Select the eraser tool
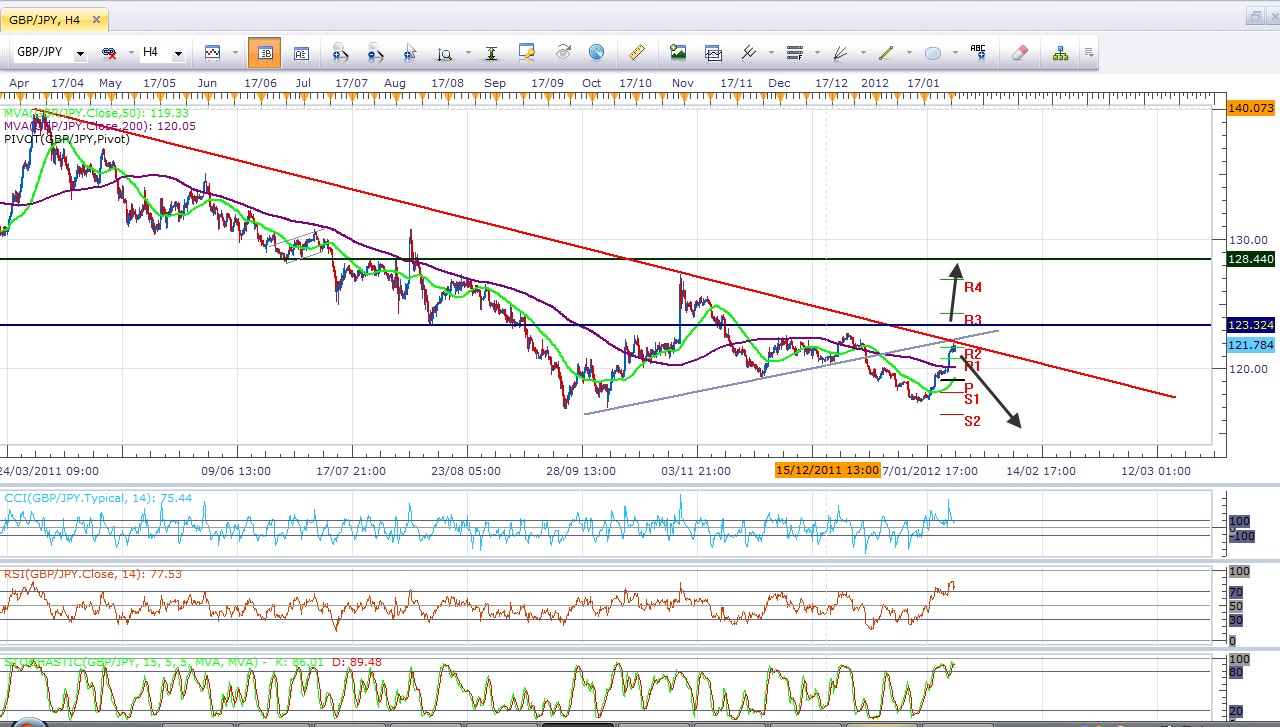 (1019, 53)
